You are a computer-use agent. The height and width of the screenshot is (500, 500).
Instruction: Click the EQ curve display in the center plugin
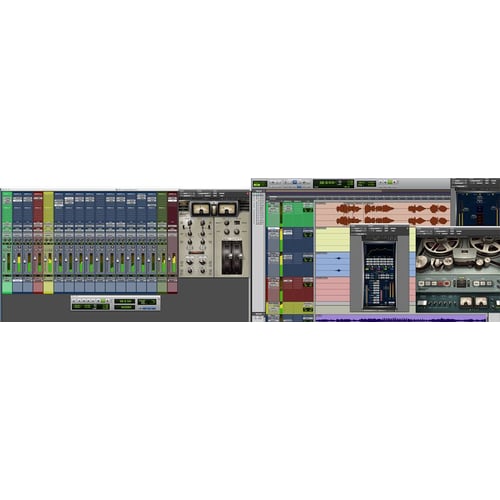tap(379, 250)
